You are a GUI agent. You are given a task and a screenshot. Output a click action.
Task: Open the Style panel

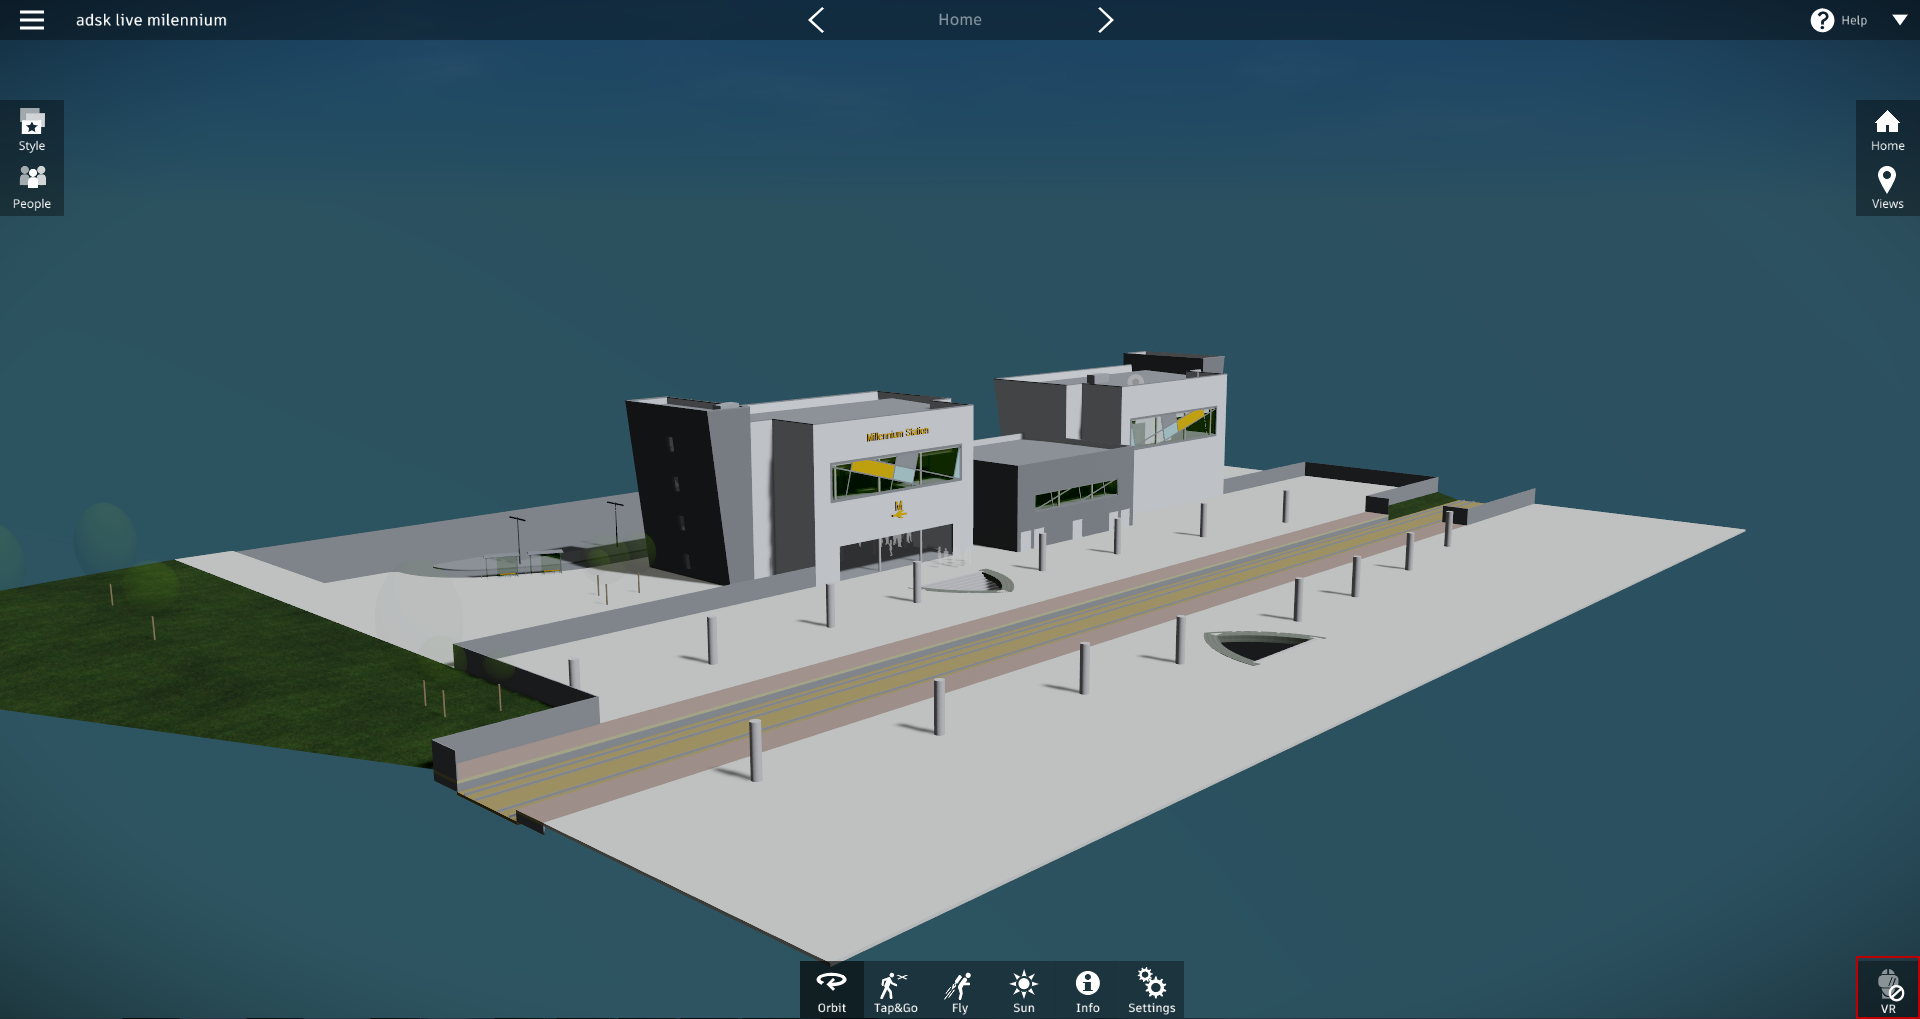pyautogui.click(x=32, y=130)
